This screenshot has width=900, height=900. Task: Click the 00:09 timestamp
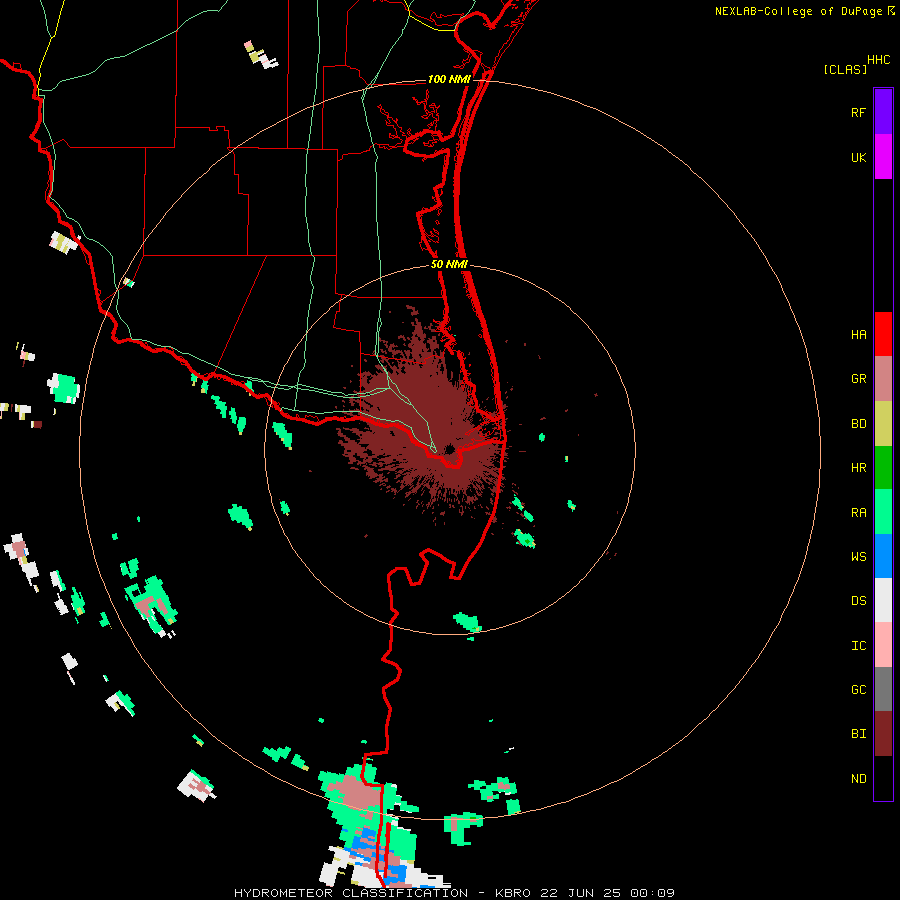click(652, 893)
